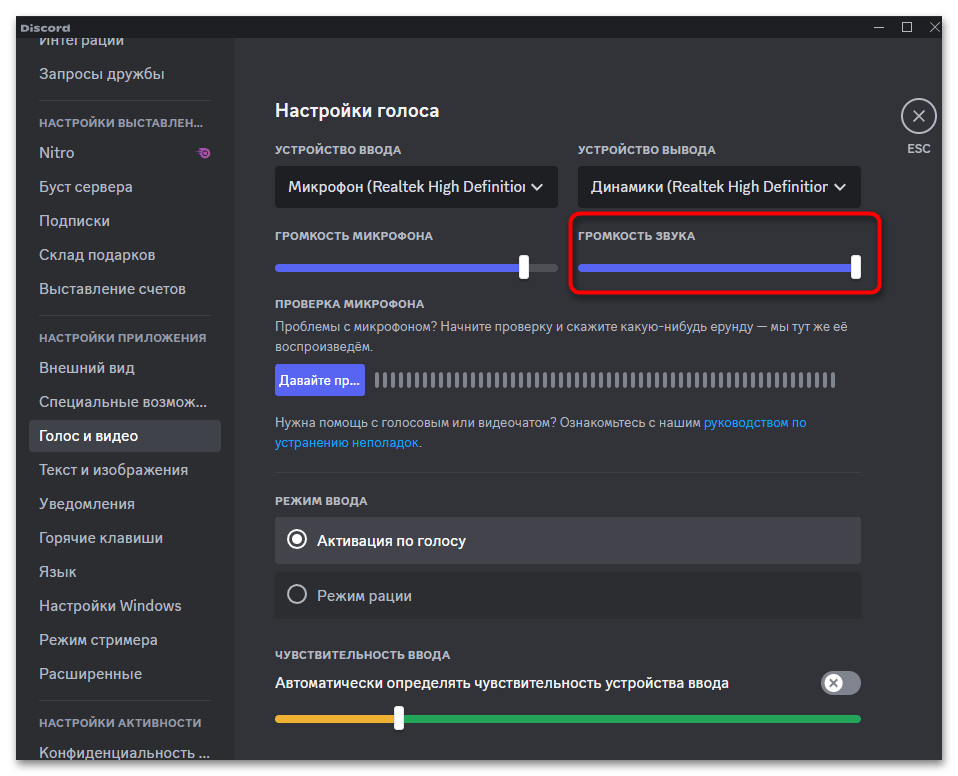
Task: Open the input device dropdown (Микрофон)
Action: (416, 187)
